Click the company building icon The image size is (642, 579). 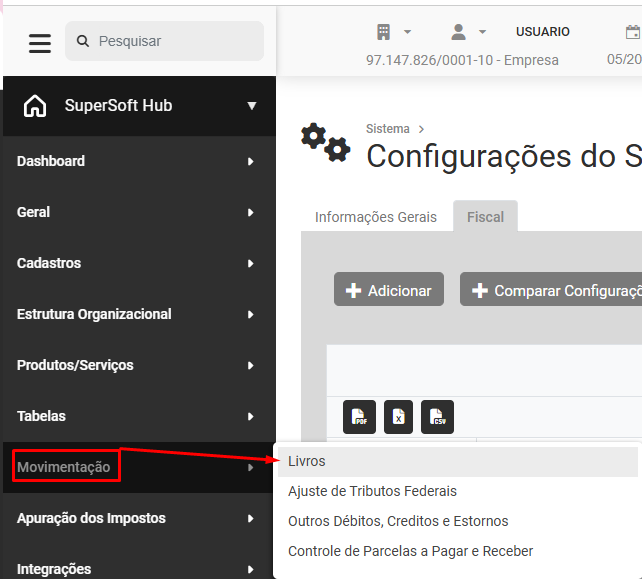(383, 32)
